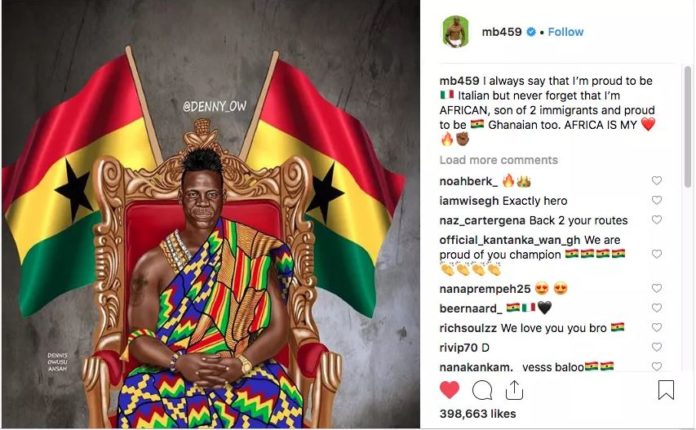Like naz_cartergena's comment with its heart
This screenshot has width=696, height=430.
656,220
